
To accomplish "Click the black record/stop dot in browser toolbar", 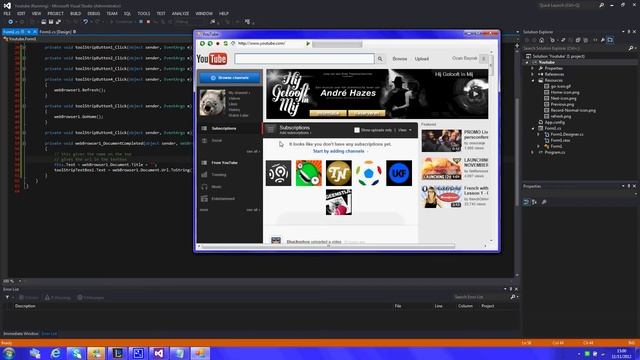I will pos(218,43).
